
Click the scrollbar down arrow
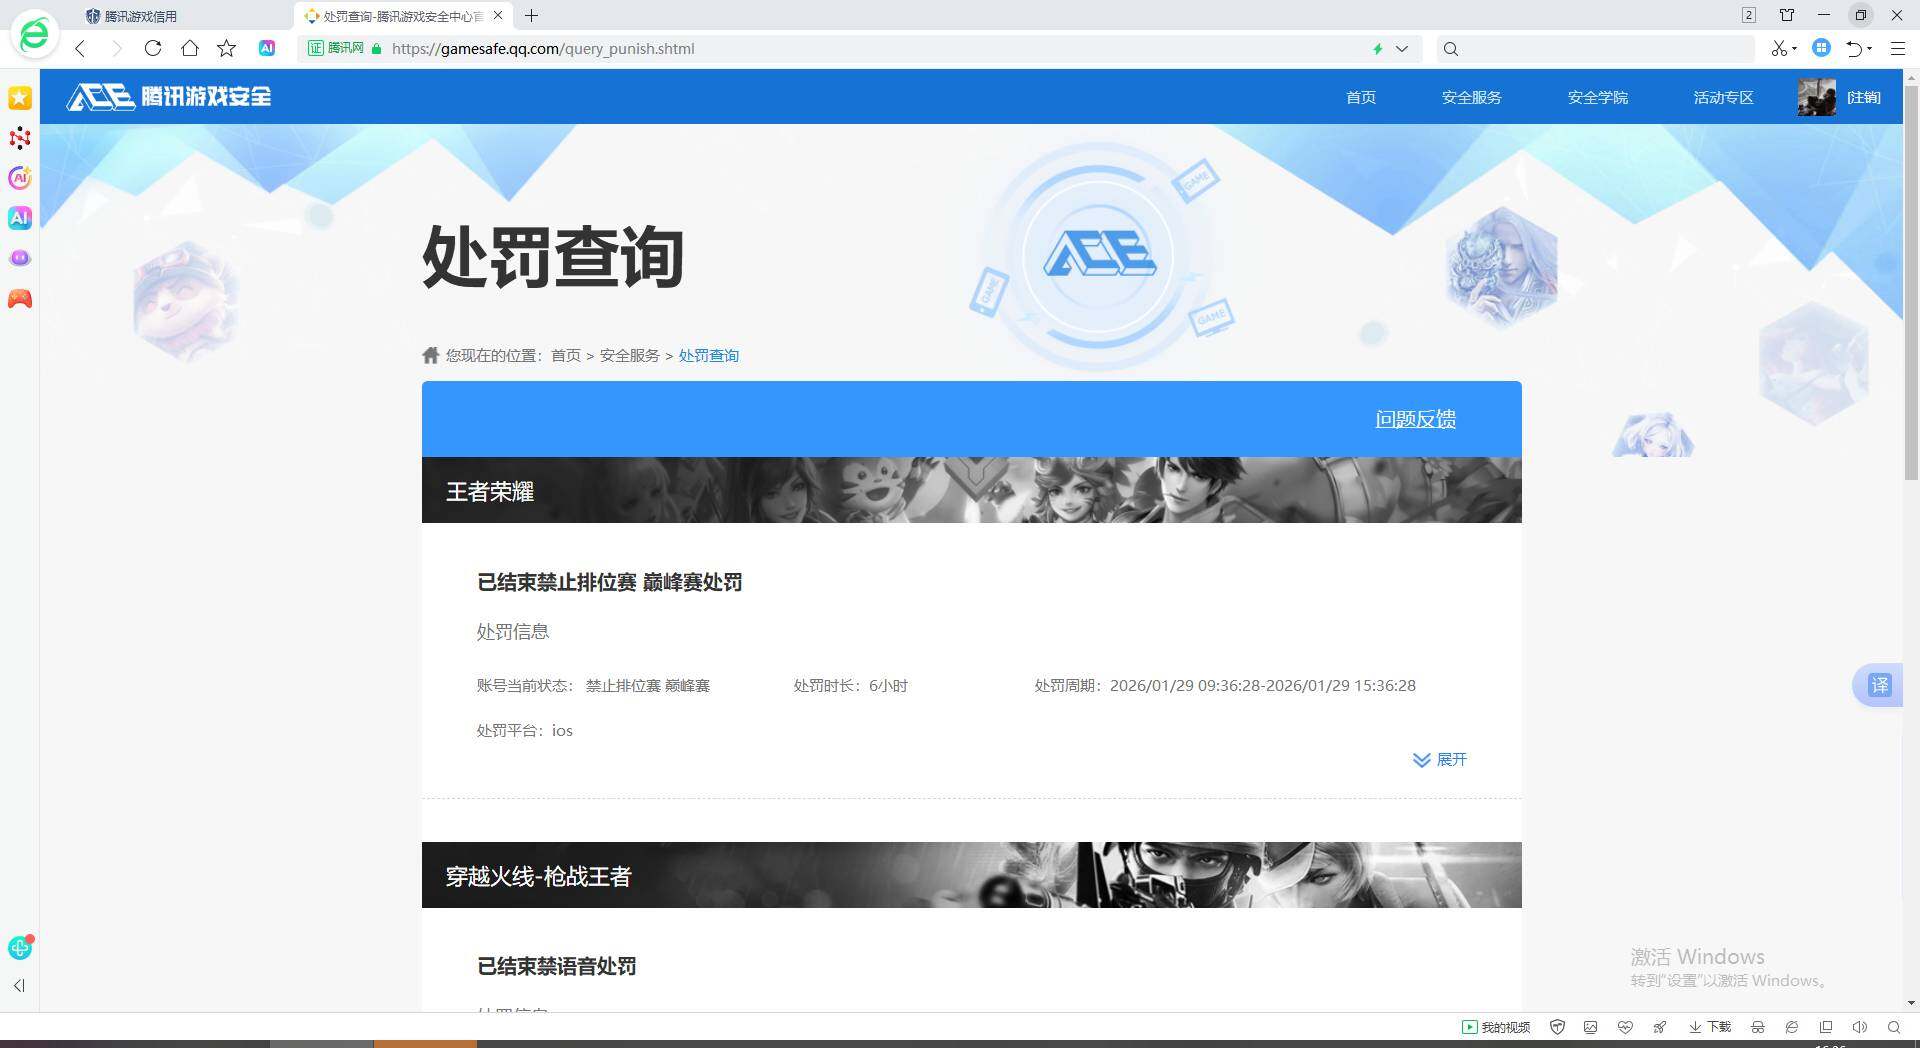click(x=1911, y=1003)
